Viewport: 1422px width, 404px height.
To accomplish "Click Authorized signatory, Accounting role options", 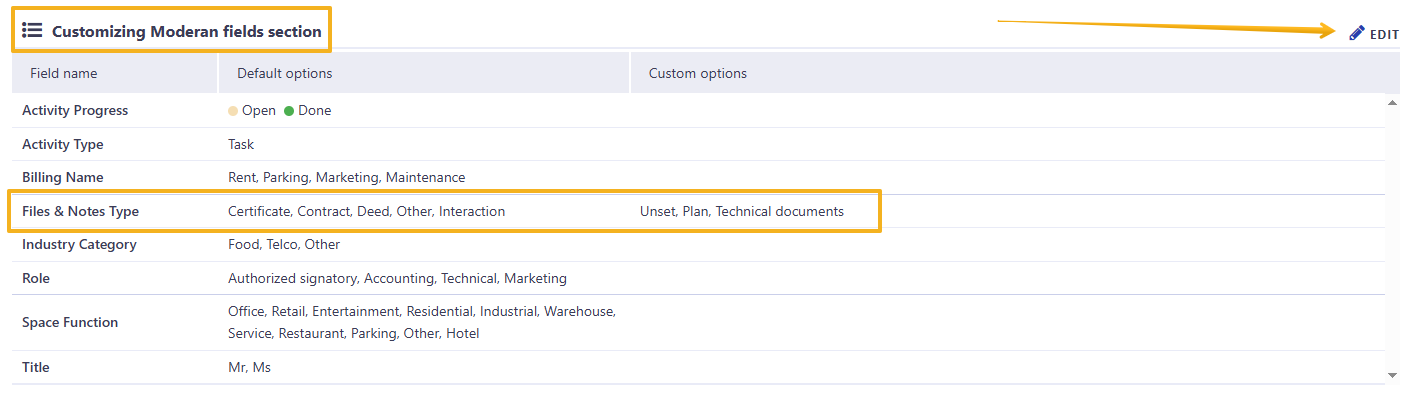I will [x=397, y=278].
